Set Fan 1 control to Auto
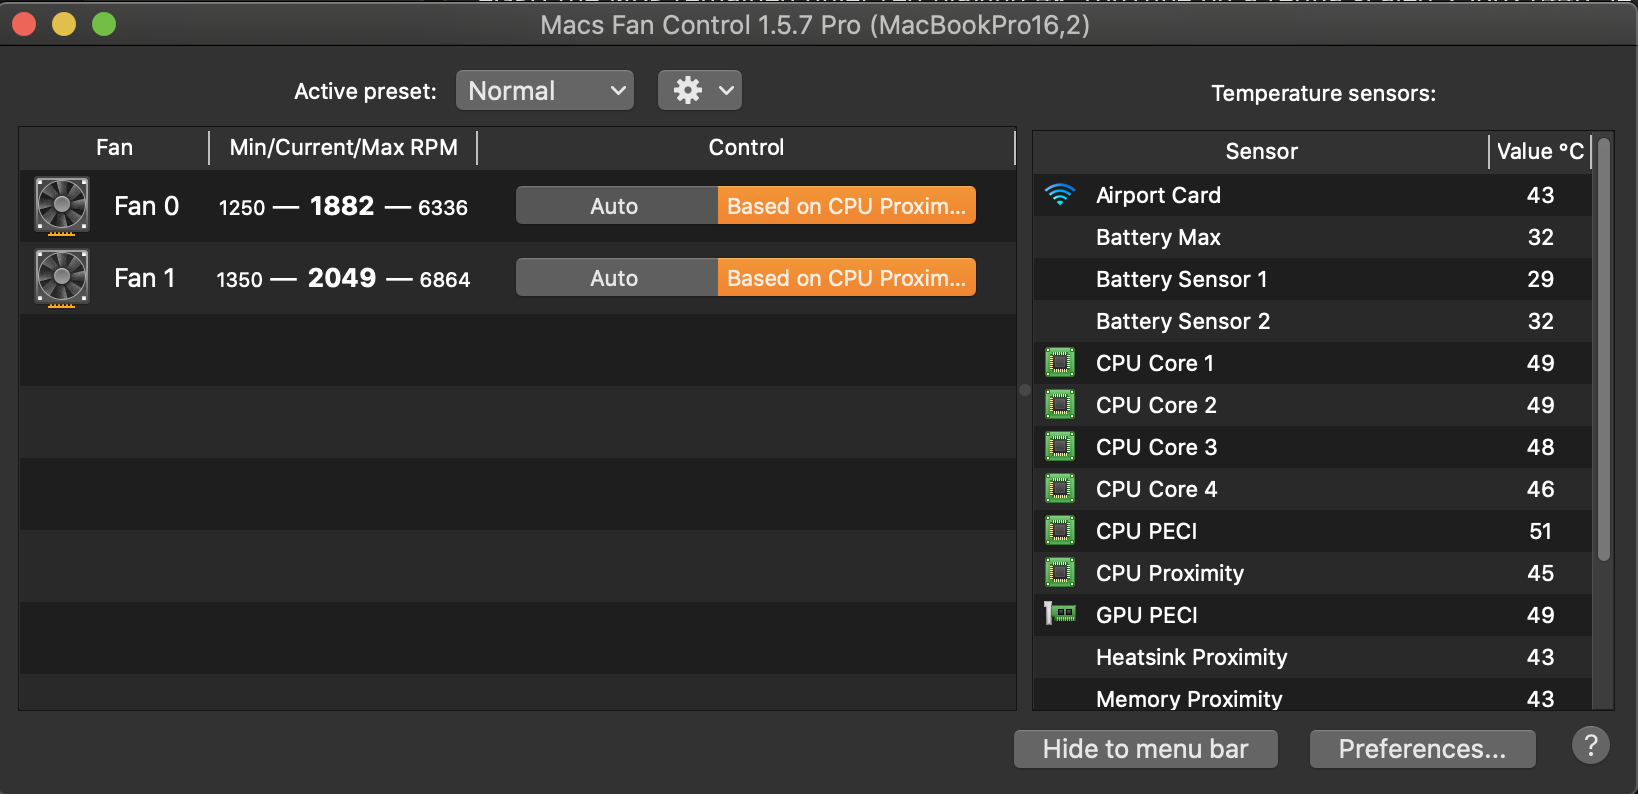The height and width of the screenshot is (794, 1638). [x=614, y=278]
